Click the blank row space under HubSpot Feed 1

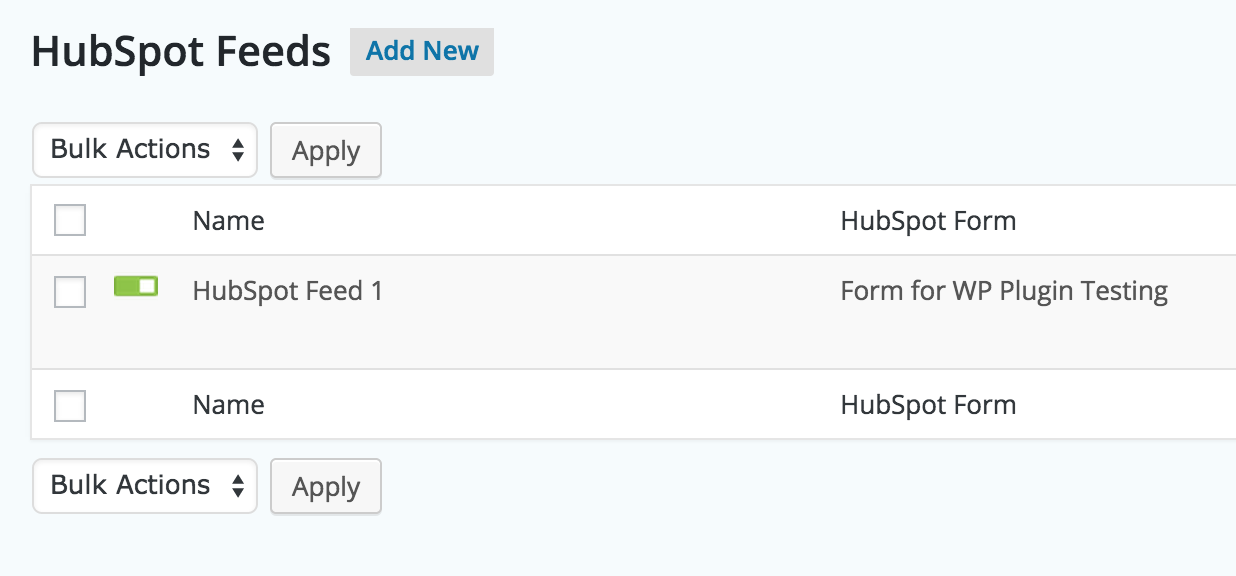pos(500,340)
